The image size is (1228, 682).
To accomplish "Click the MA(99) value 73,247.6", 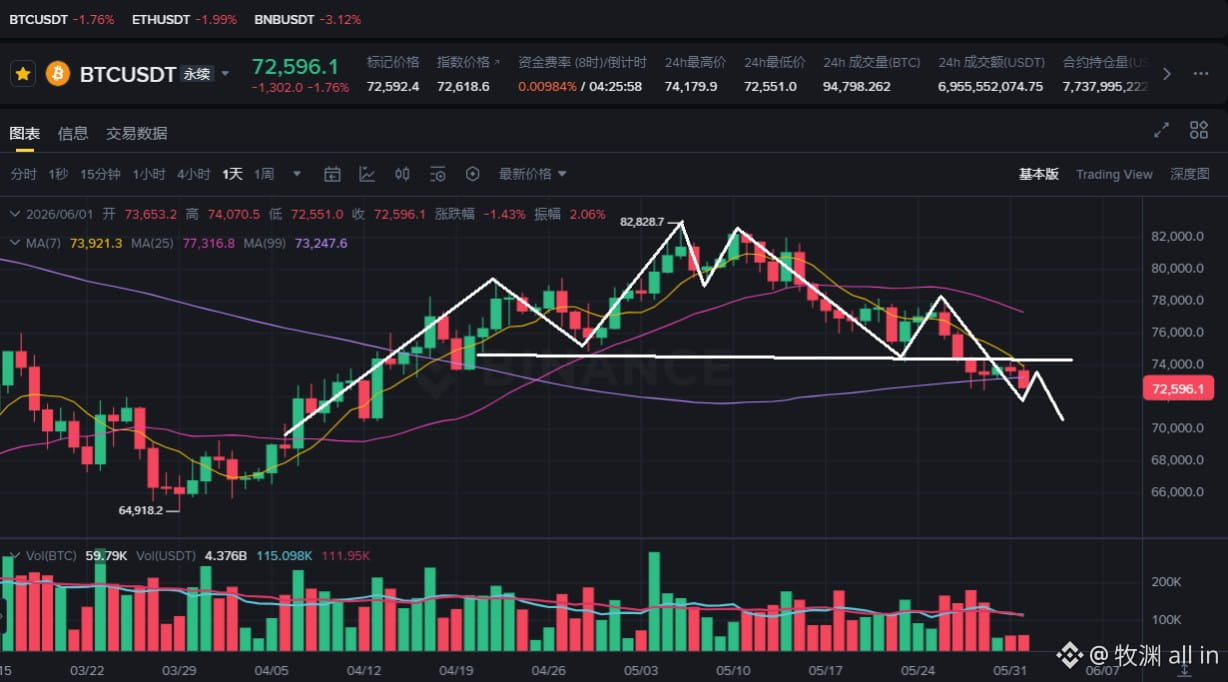I will tap(321, 243).
